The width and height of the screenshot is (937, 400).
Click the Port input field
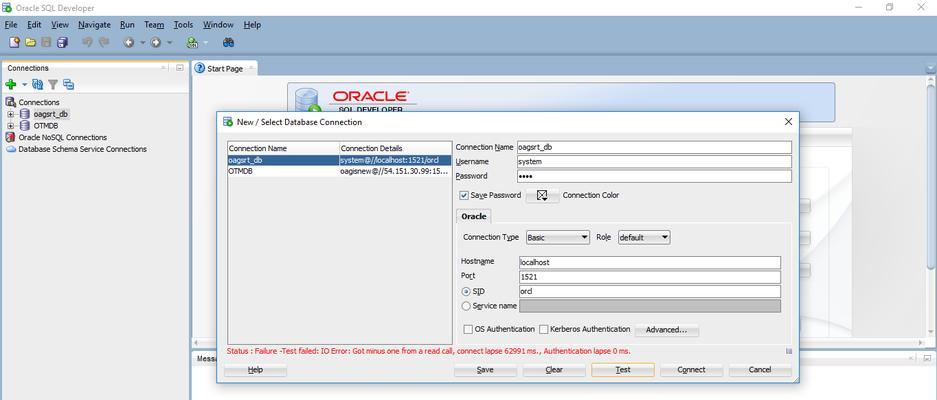[x=650, y=277]
